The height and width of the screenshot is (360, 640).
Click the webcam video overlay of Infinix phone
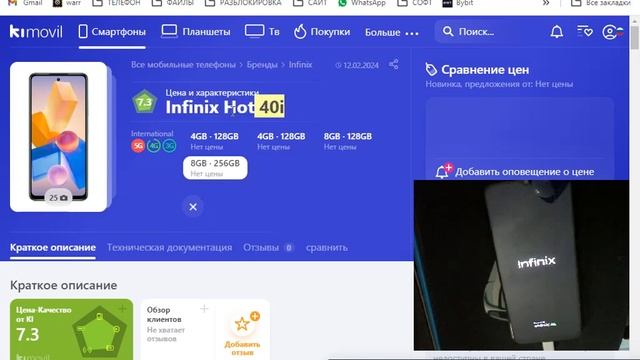521,265
